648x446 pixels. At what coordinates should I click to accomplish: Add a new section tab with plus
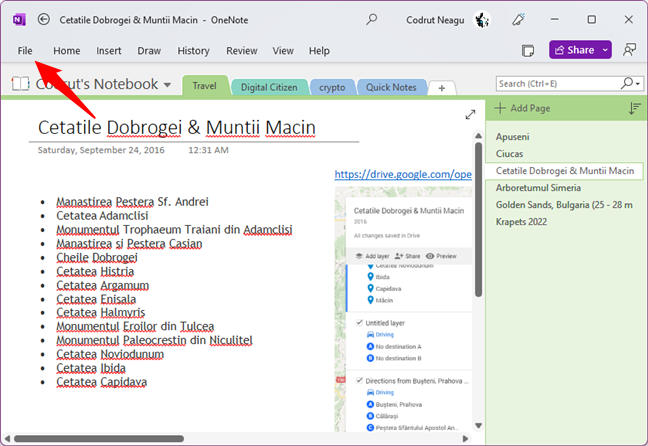pos(442,88)
